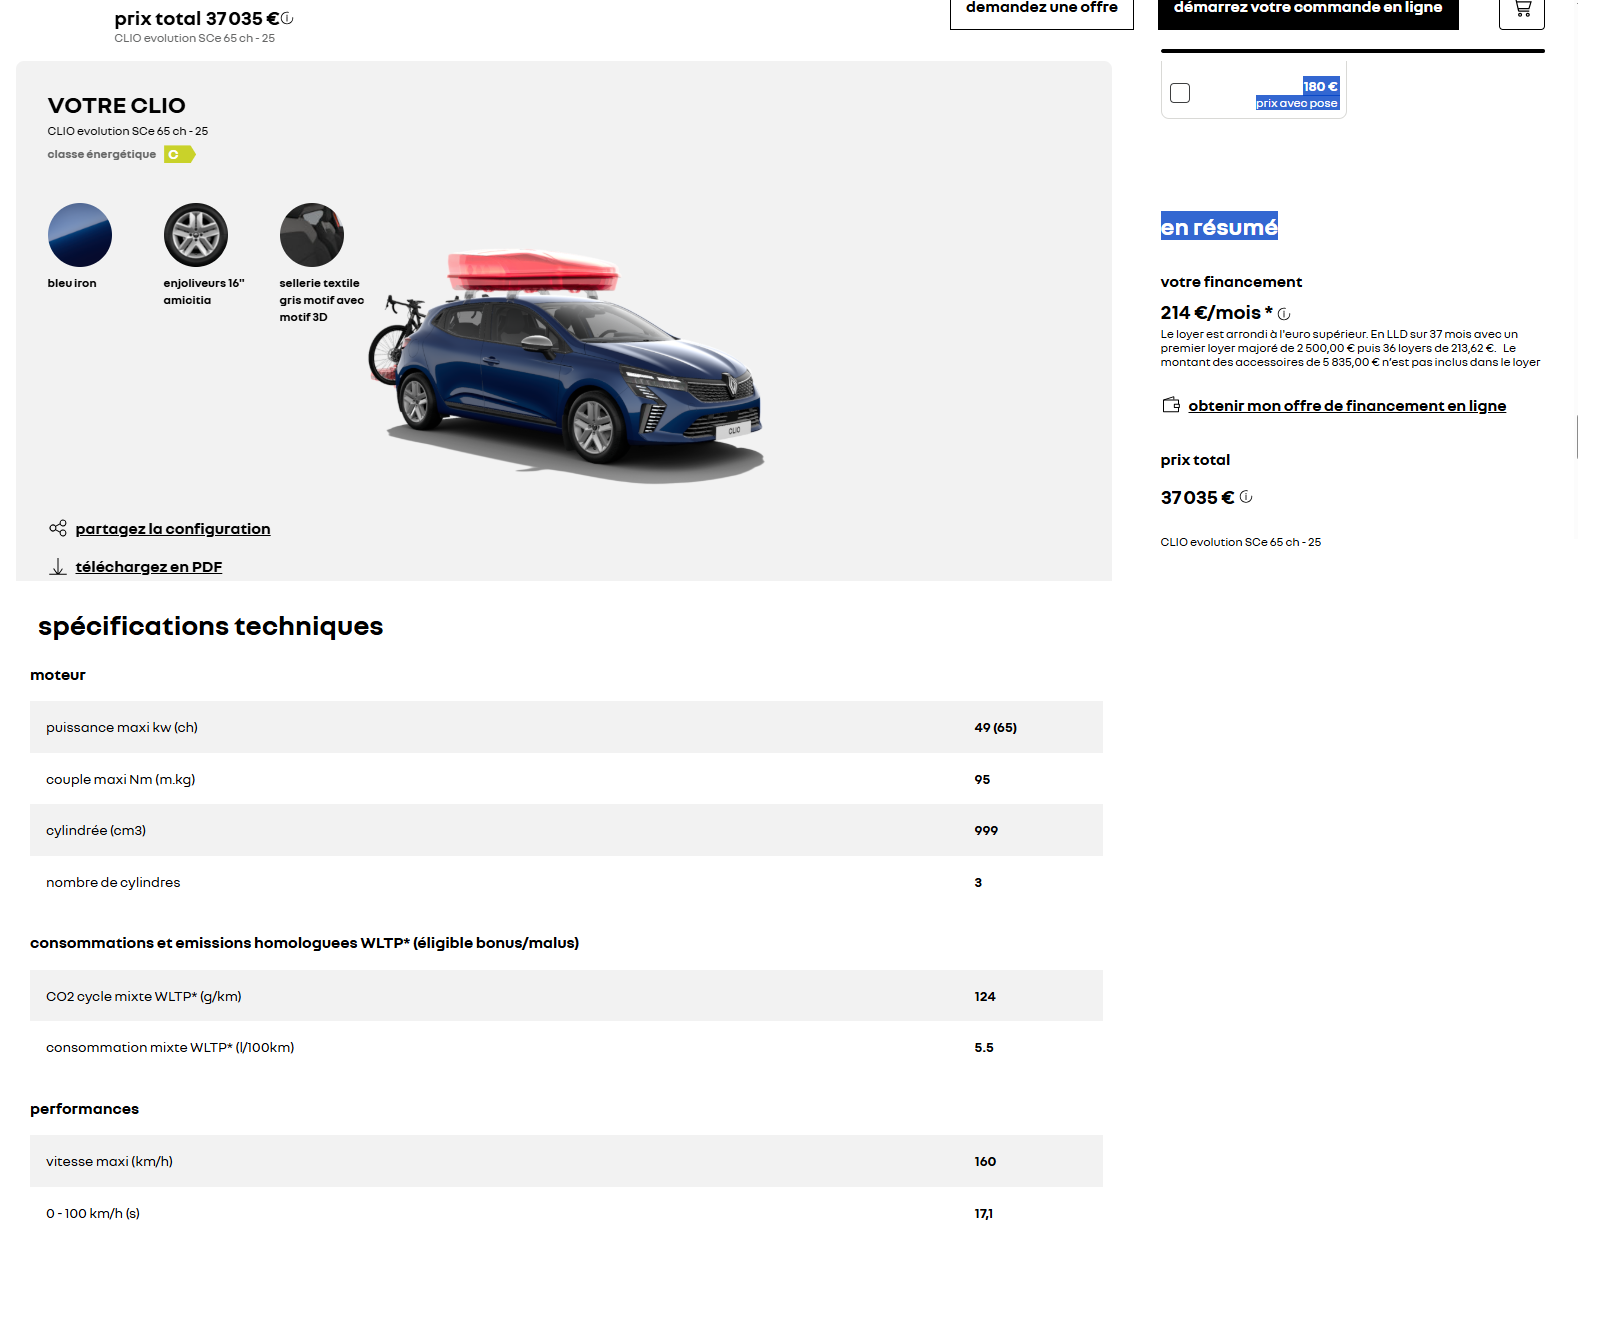Image resolution: width=1600 pixels, height=1320 pixels.
Task: Click the '17,1' acceleration value
Action: [984, 1213]
